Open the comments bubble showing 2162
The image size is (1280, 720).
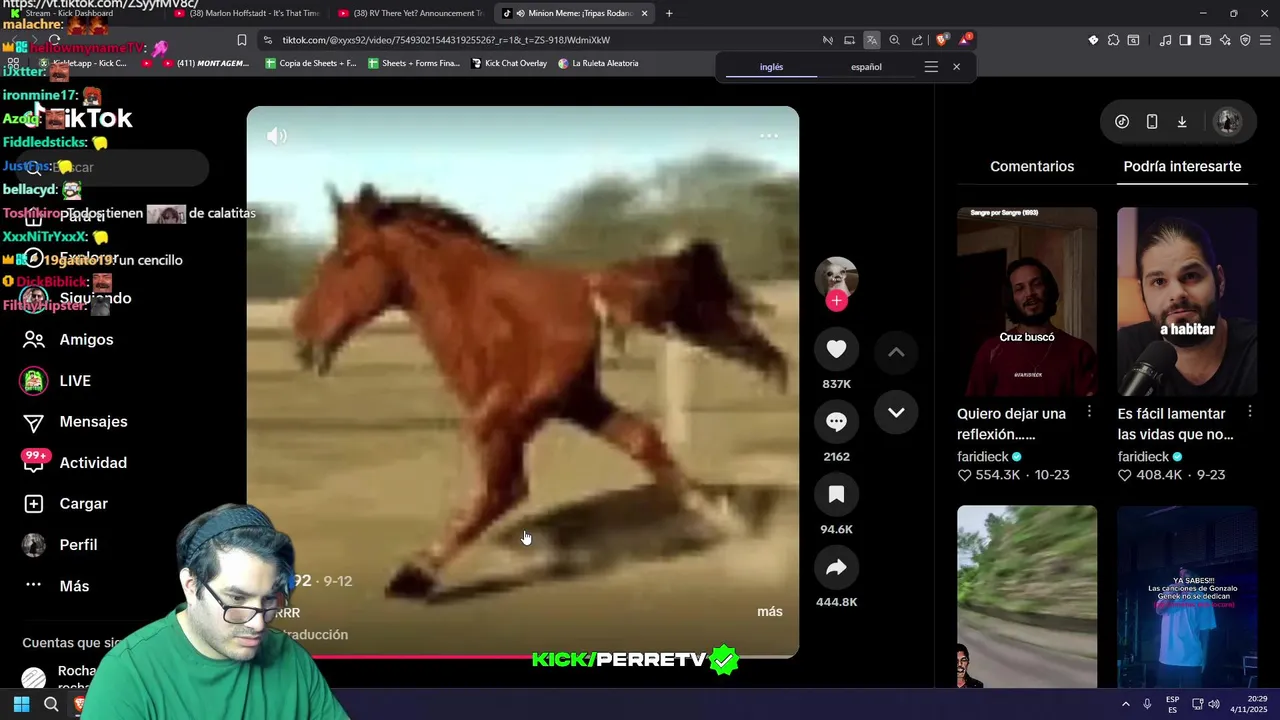(836, 421)
